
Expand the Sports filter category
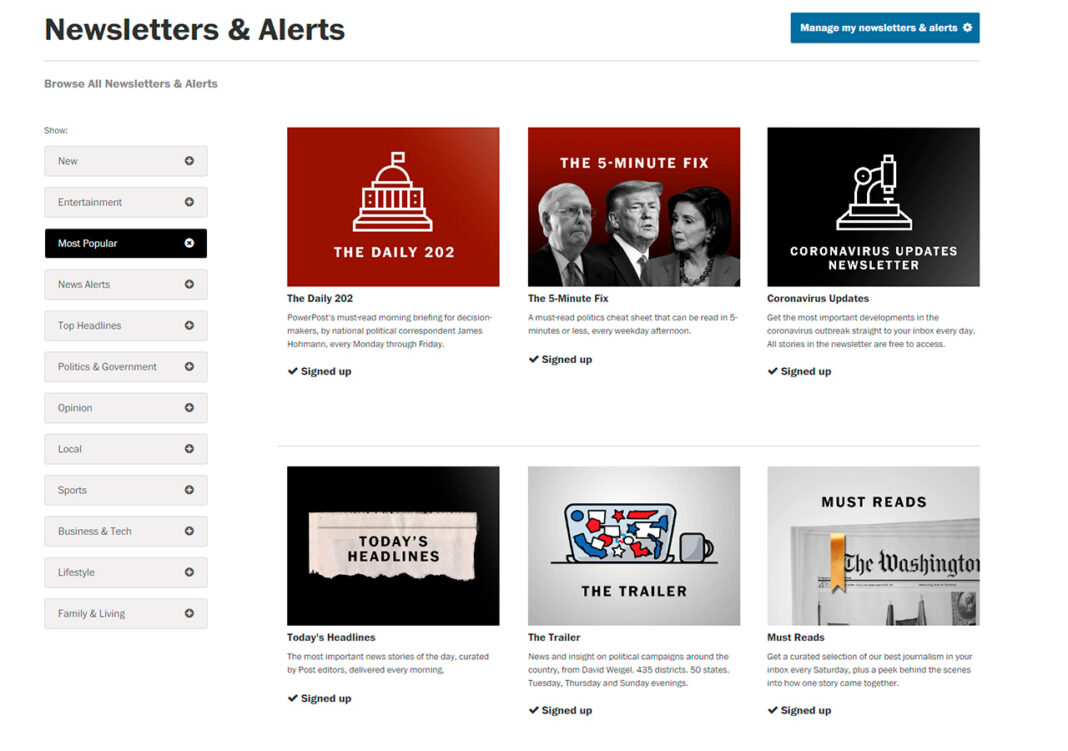(126, 490)
